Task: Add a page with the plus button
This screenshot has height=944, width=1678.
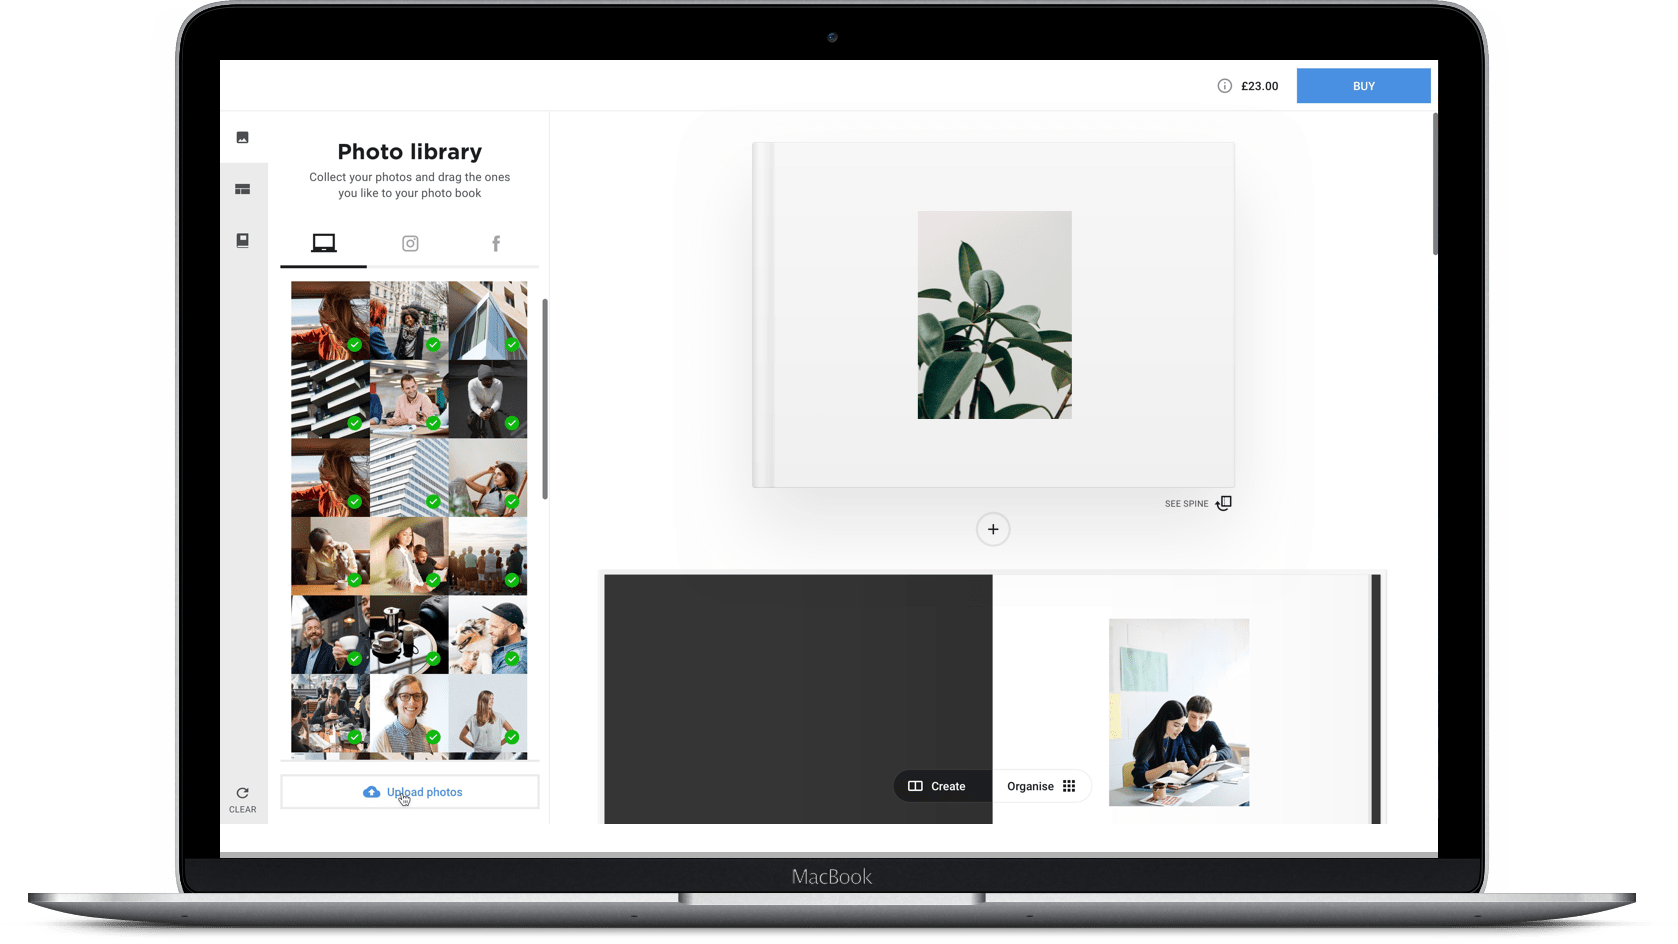Action: (992, 529)
